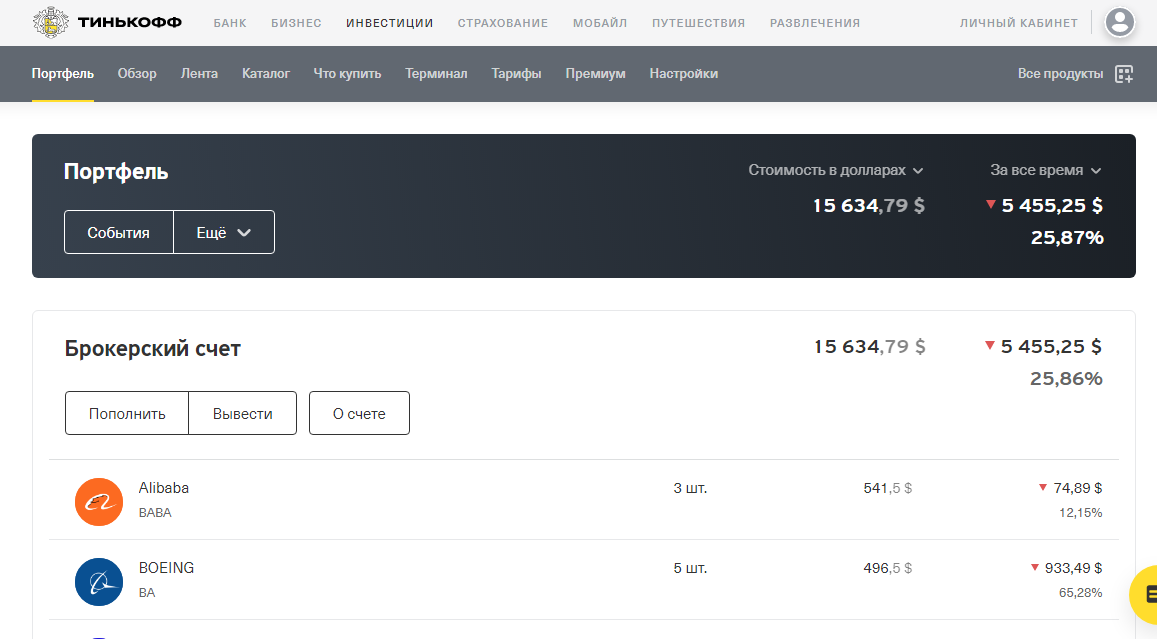Click the Брокерский счет heading
1157x639 pixels.
coord(153,348)
